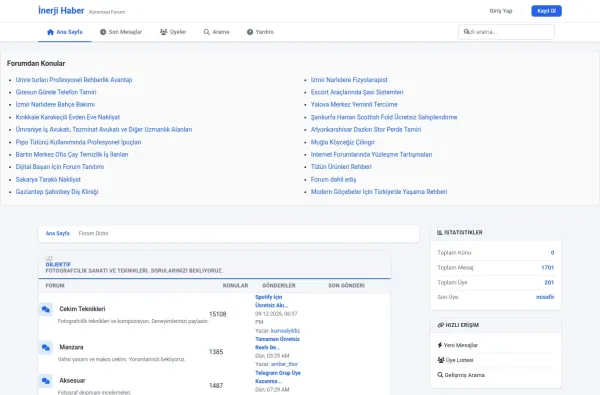Open Muğla Köyceğiz Çilingir topic
The image size is (600, 395).
[342, 142]
